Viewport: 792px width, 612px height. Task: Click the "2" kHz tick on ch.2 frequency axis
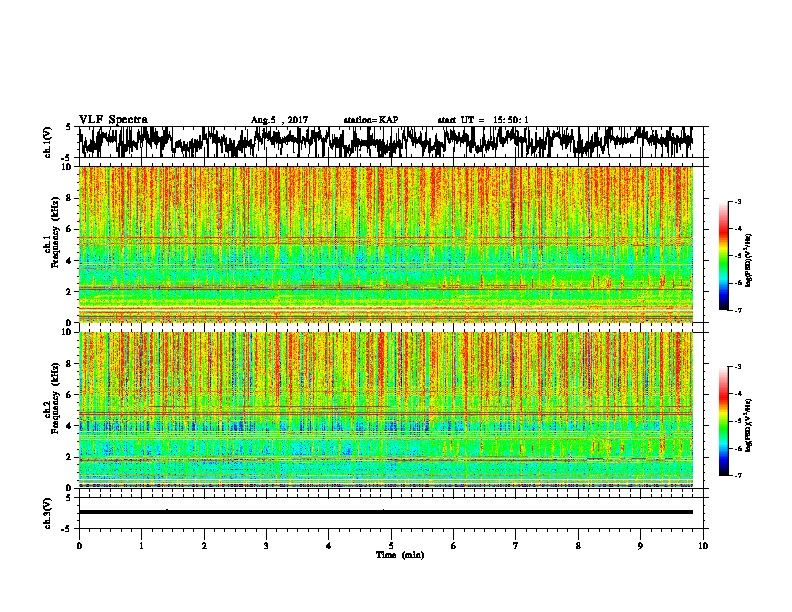[70, 457]
